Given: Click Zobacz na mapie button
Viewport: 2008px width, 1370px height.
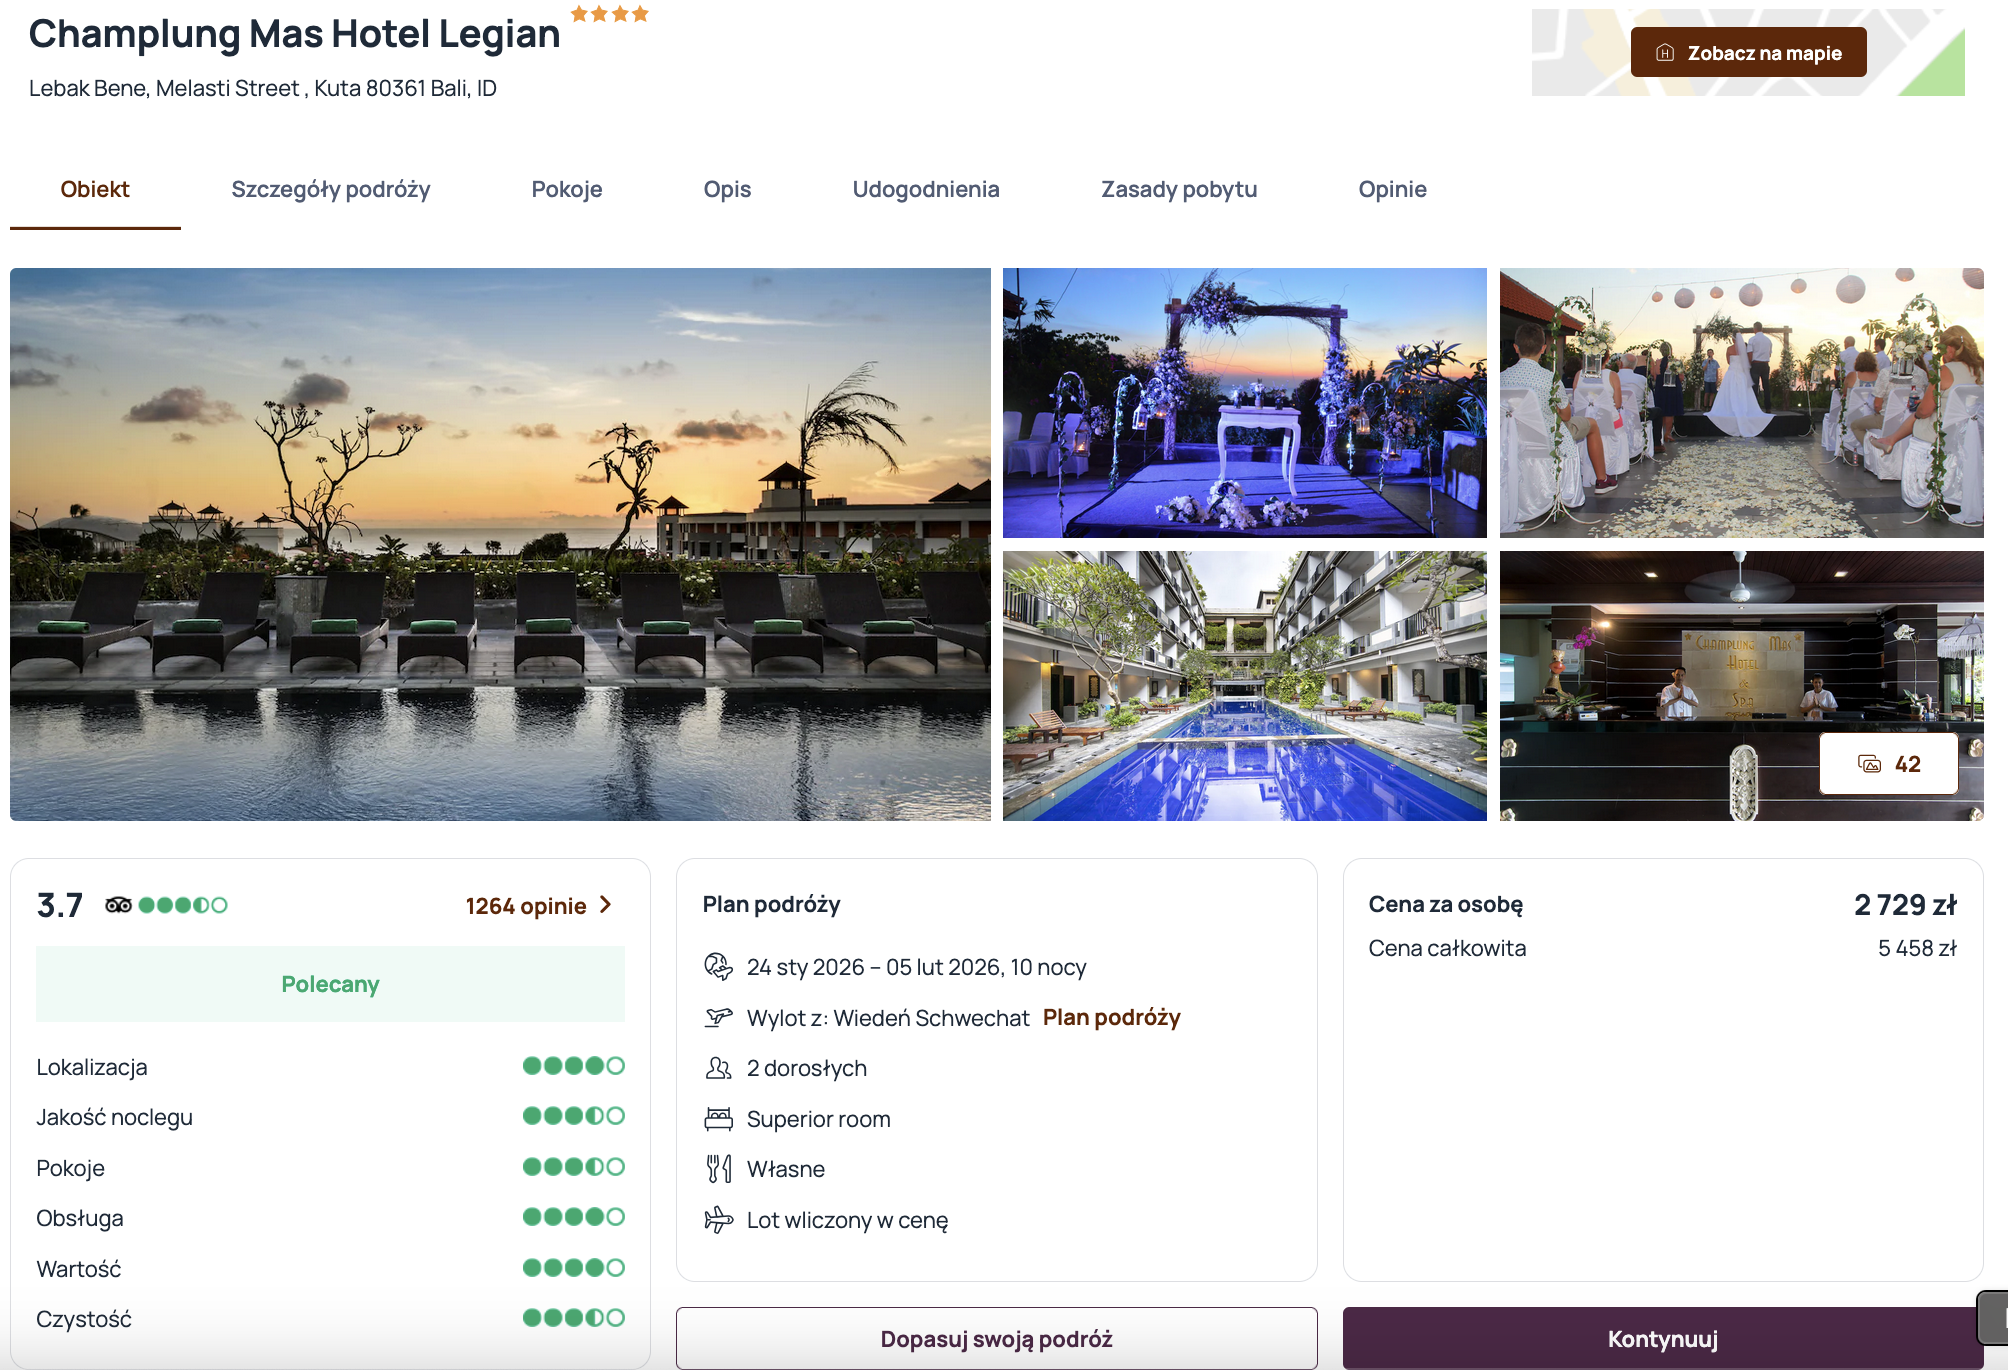Looking at the screenshot, I should pos(1748,53).
